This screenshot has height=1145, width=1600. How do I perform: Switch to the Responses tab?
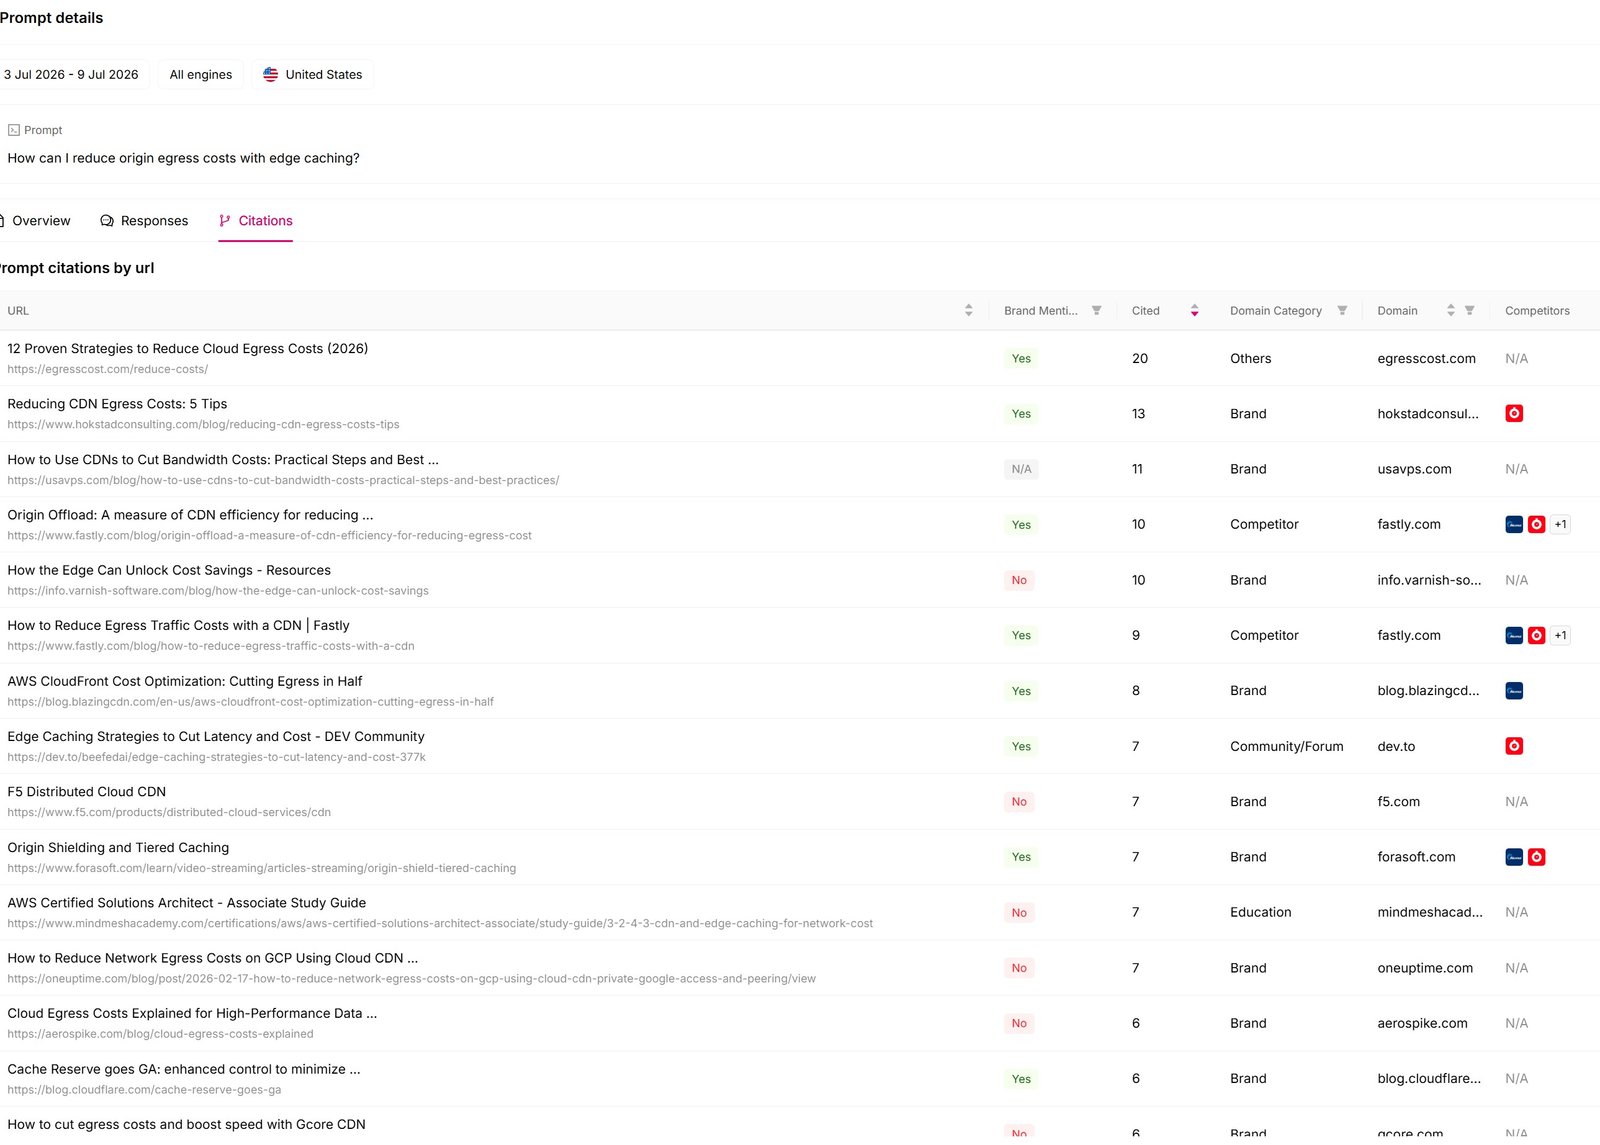(144, 221)
